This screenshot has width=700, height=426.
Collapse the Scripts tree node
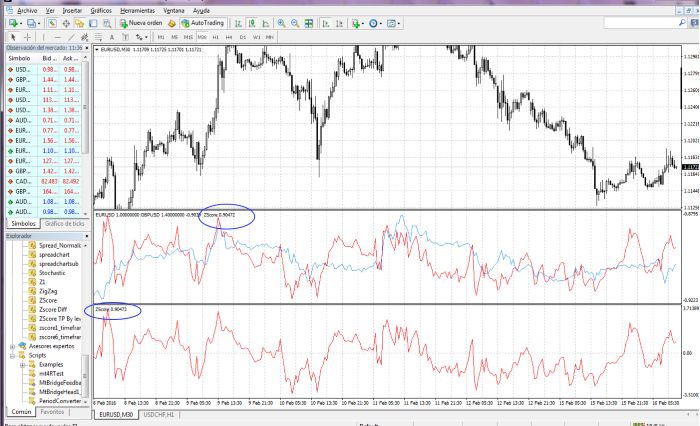12,354
